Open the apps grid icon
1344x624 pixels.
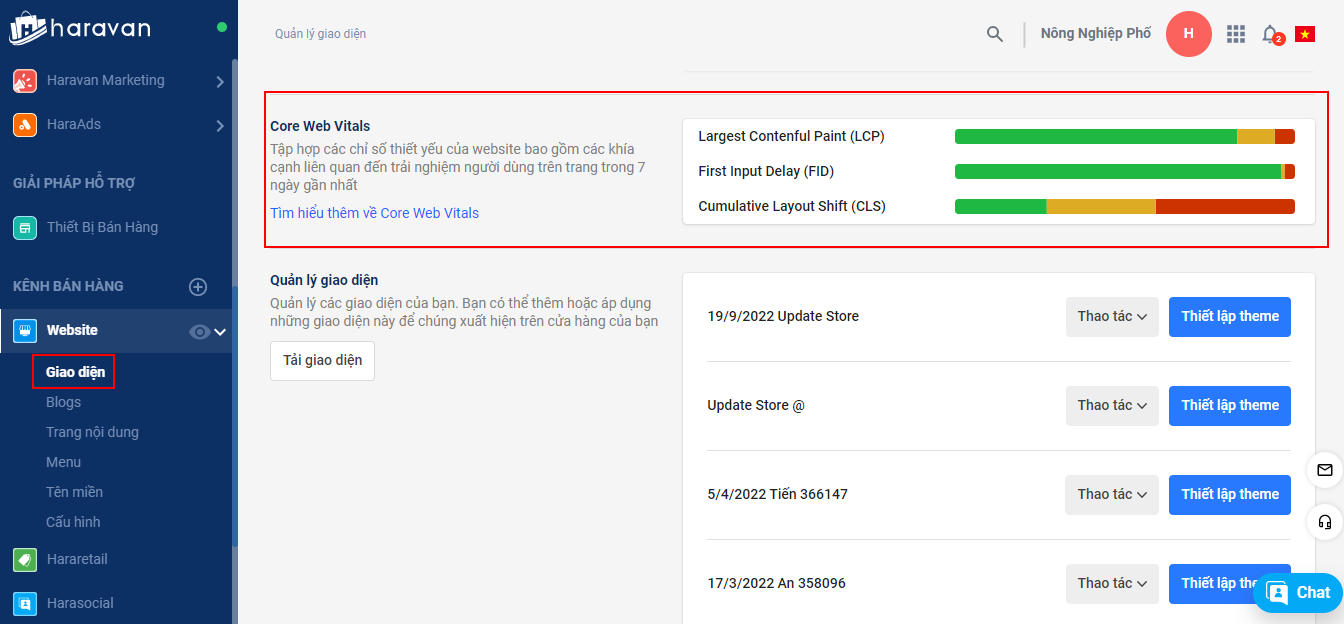click(x=1236, y=34)
